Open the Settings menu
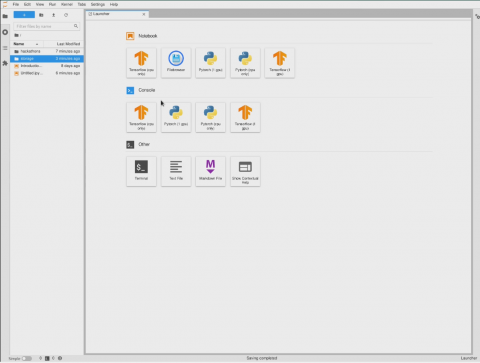The width and height of the screenshot is (480, 363). (x=98, y=4)
